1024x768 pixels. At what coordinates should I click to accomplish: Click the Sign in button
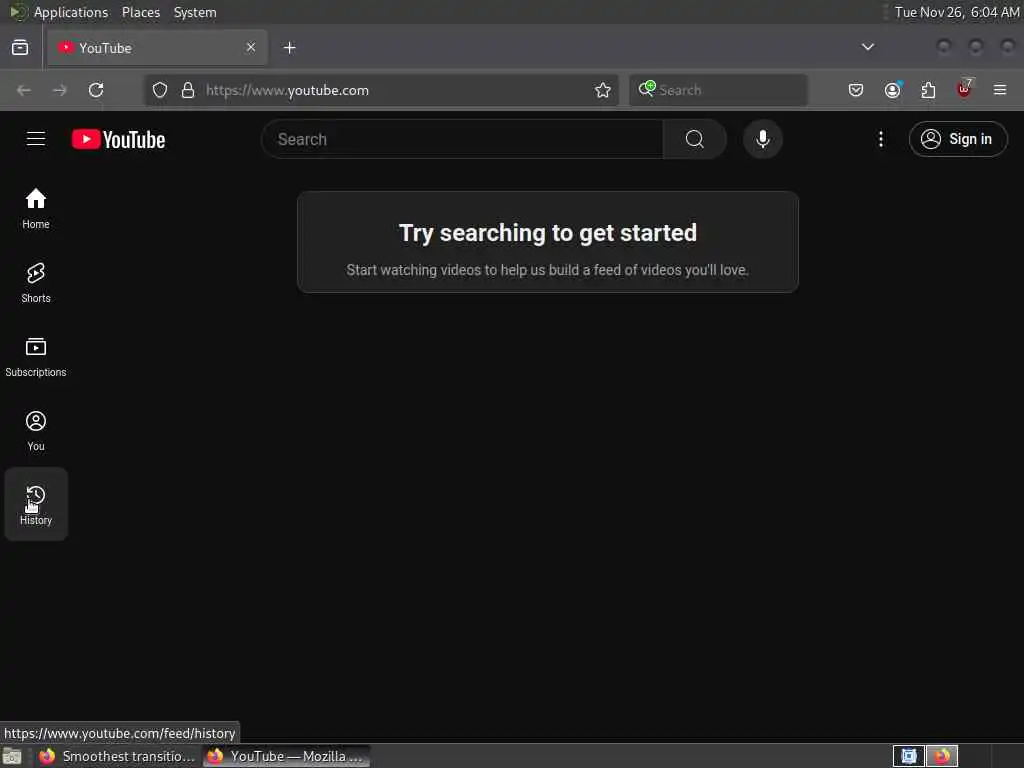click(957, 139)
